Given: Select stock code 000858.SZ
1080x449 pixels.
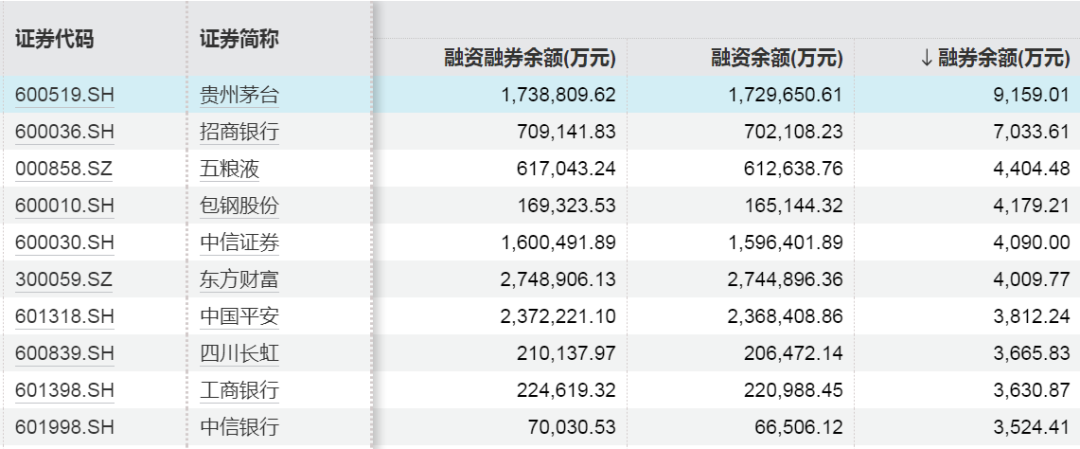Looking at the screenshot, I should pos(64,169).
